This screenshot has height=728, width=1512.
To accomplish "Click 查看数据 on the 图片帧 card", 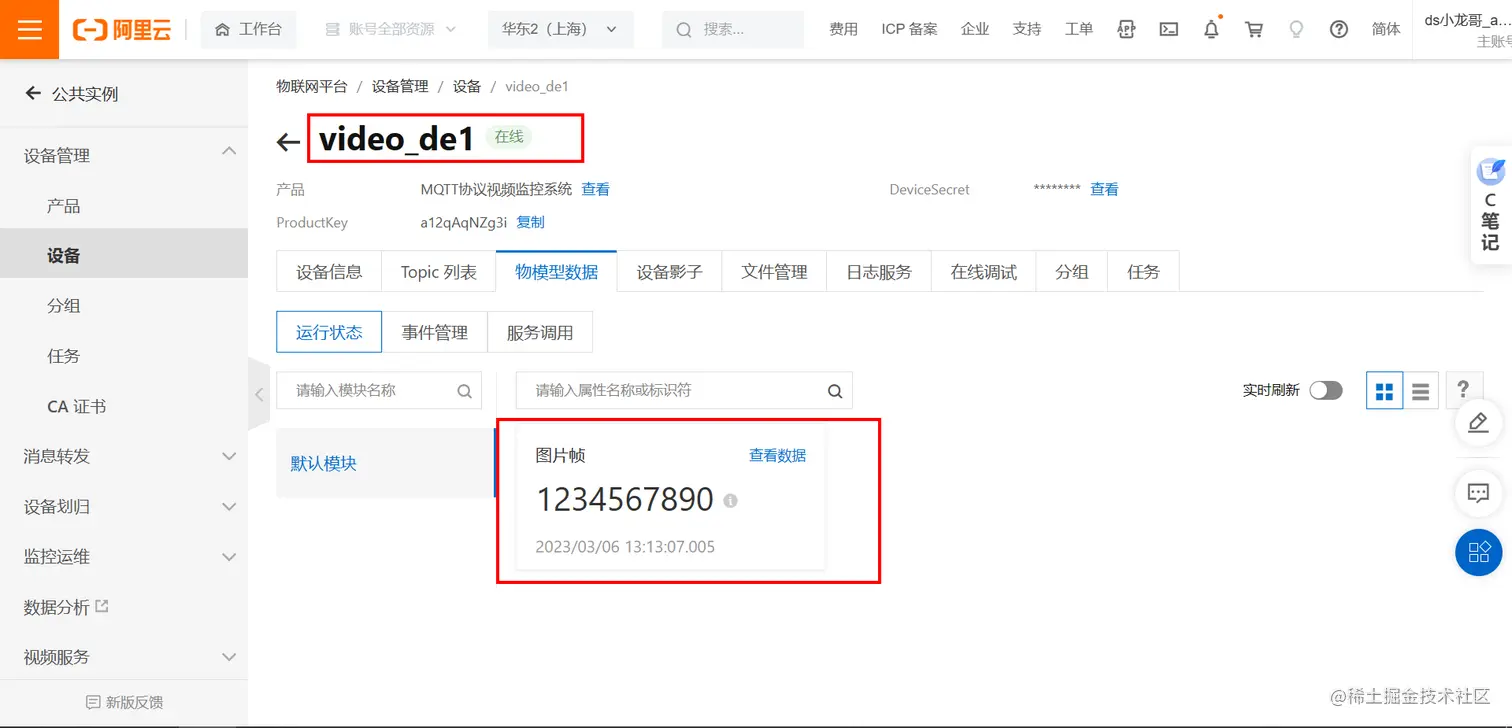I will coord(778,455).
